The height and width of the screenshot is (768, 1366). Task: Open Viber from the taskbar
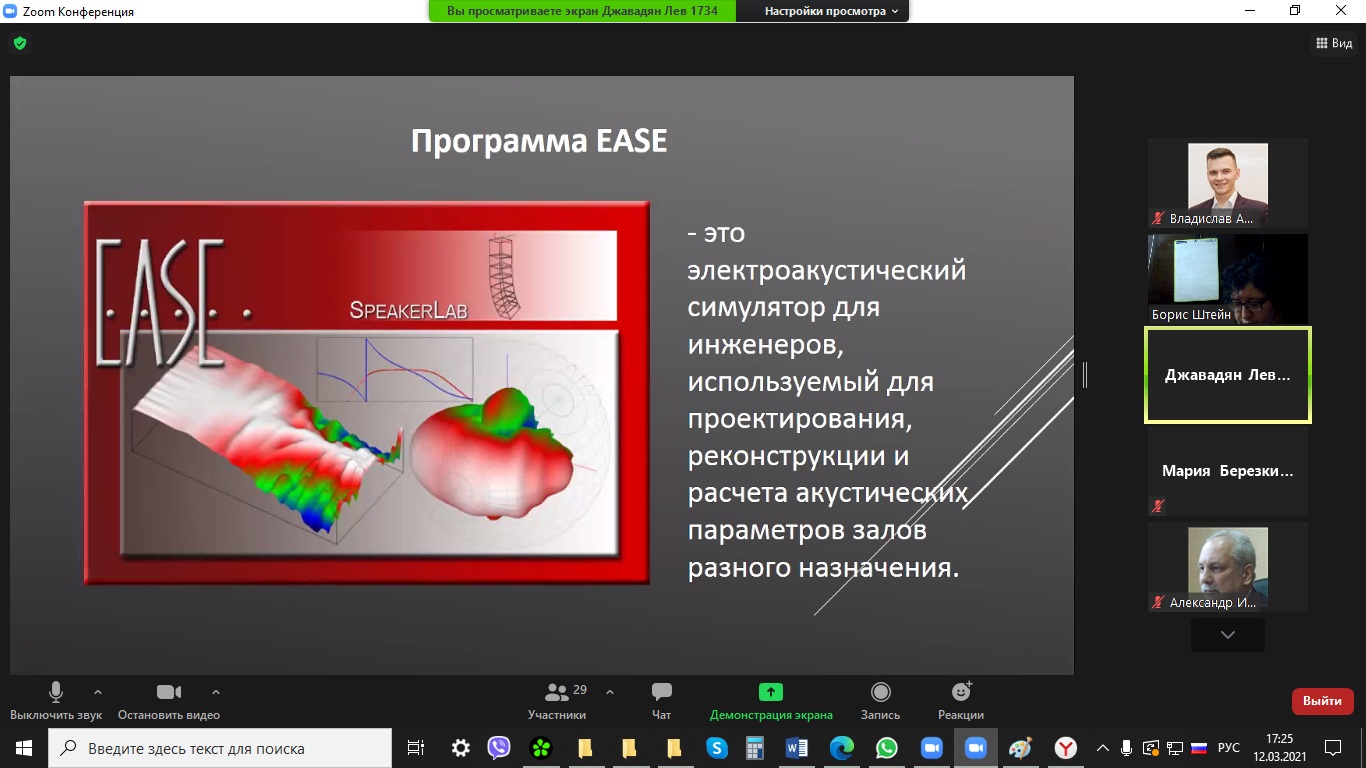(499, 748)
